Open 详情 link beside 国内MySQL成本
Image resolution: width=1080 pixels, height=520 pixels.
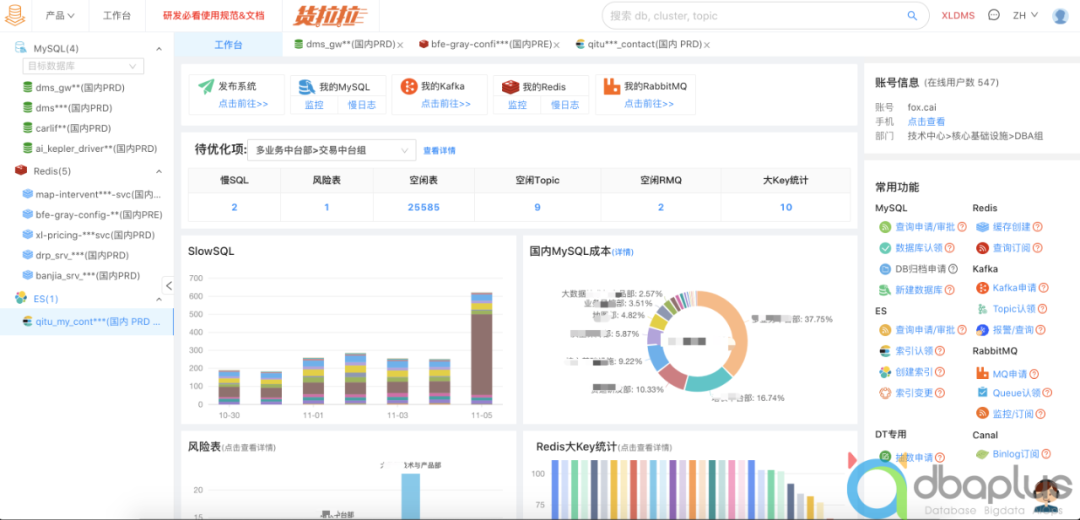click(623, 252)
